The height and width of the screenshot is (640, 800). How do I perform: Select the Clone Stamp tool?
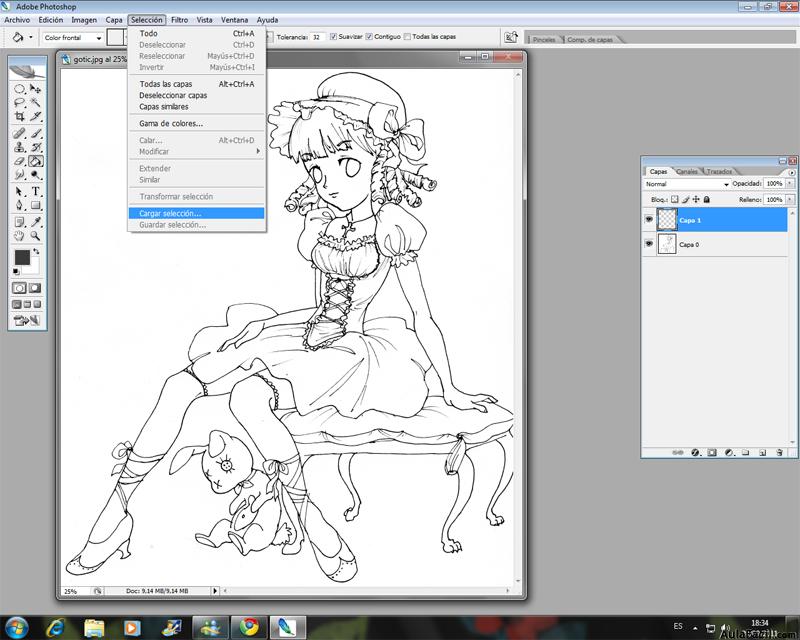[19, 147]
